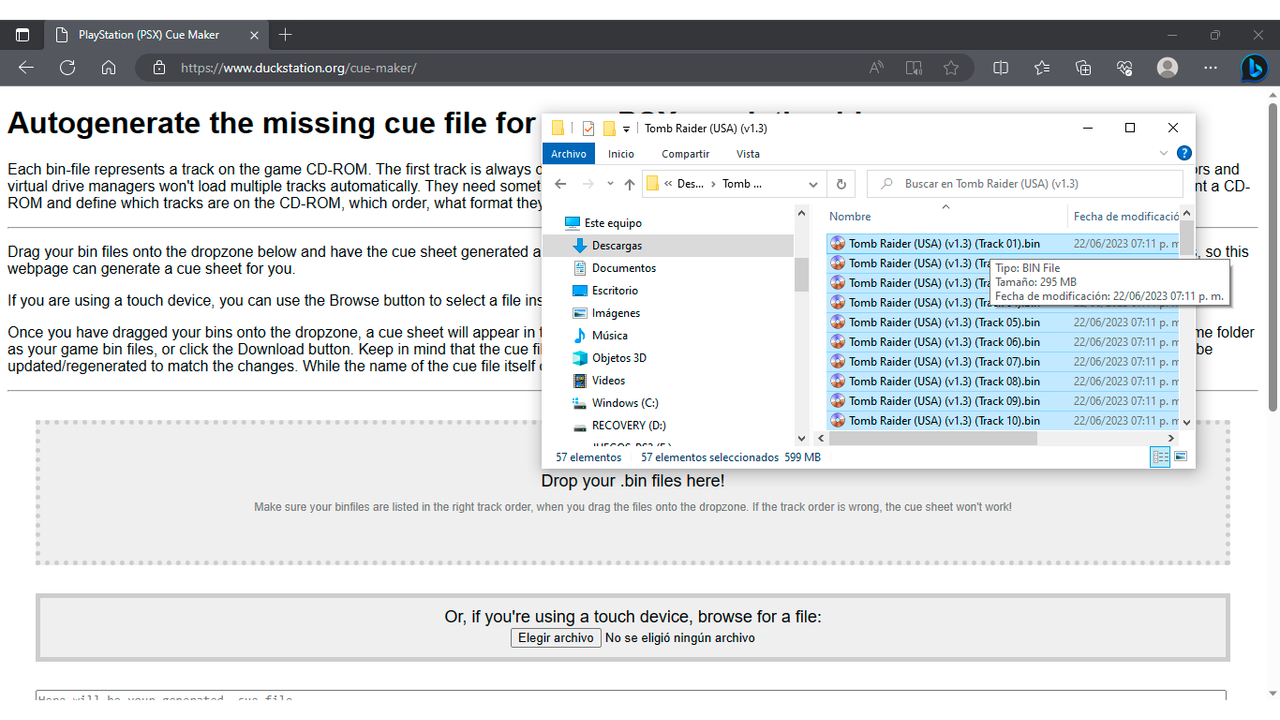The height and width of the screenshot is (720, 1280).
Task: Select Tomb Raider Track 05.bin file
Action: tap(1003, 322)
